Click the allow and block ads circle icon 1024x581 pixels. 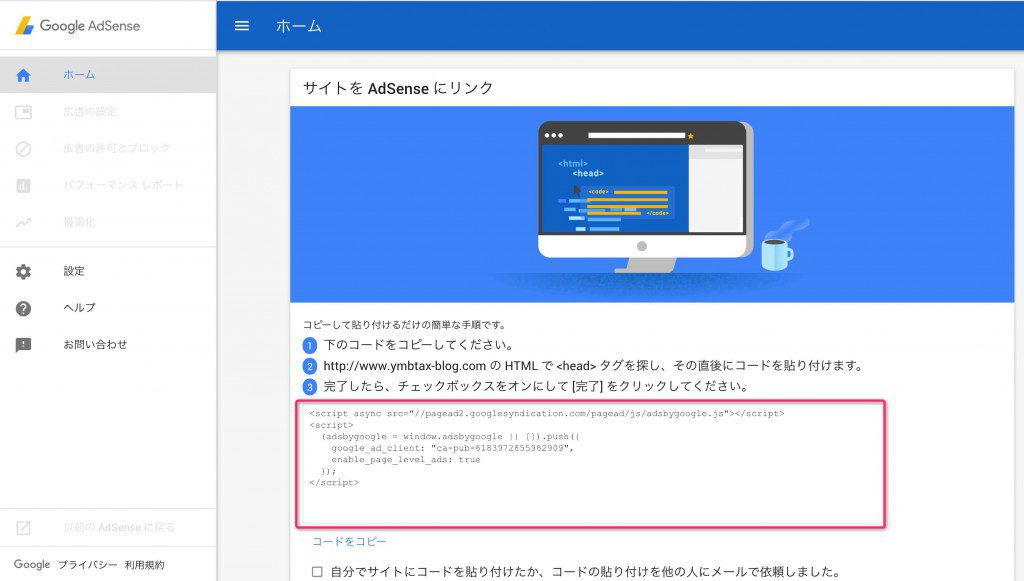(24, 149)
